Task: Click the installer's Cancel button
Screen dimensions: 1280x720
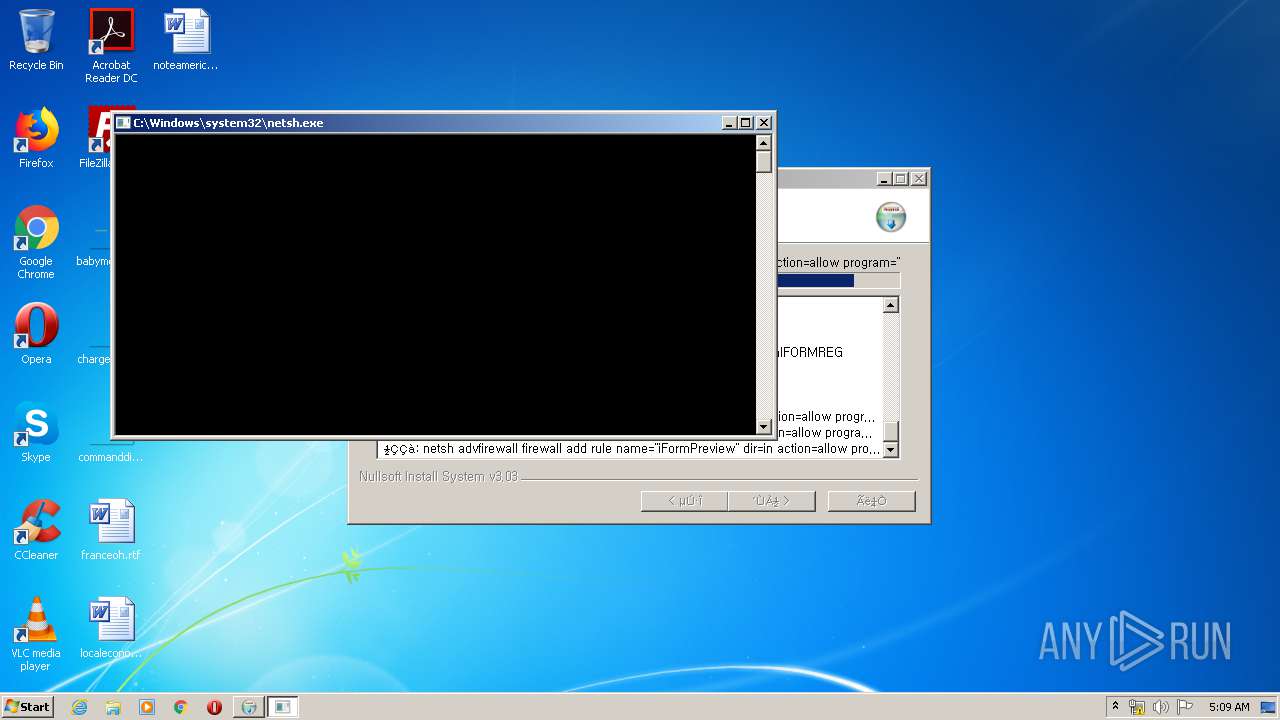Action: click(872, 501)
